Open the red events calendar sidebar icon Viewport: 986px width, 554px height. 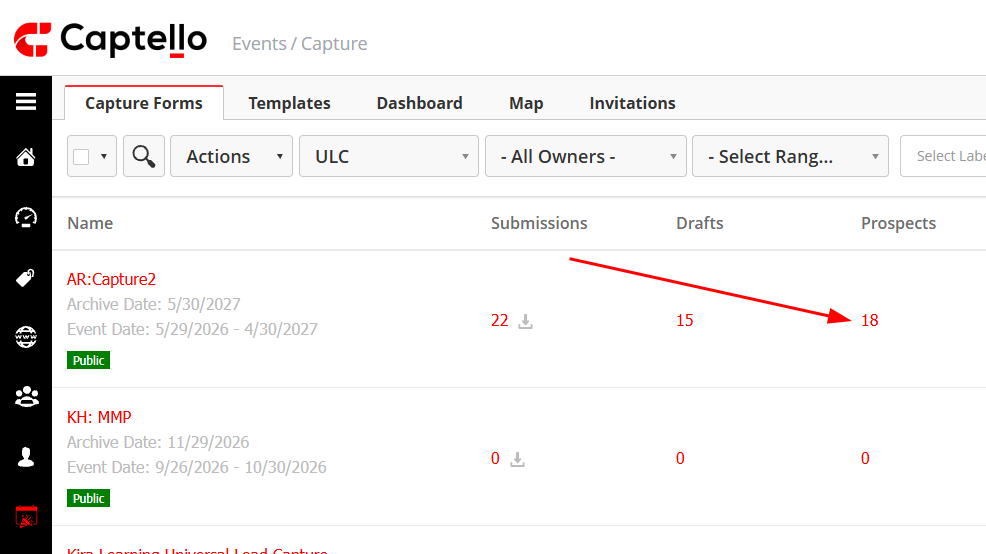[x=26, y=517]
